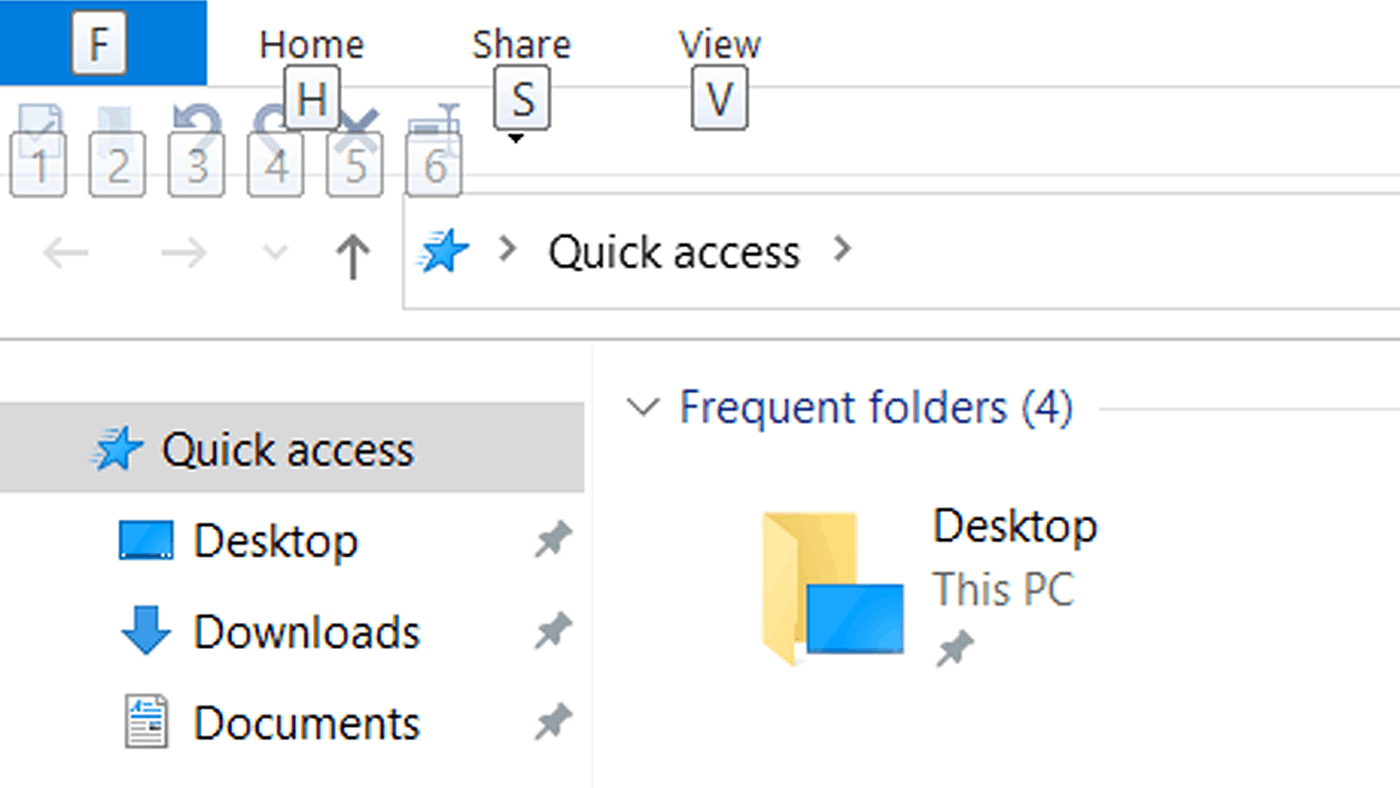Collapse the Frequent folders group chevron
The height and width of the screenshot is (788, 1400).
click(642, 407)
